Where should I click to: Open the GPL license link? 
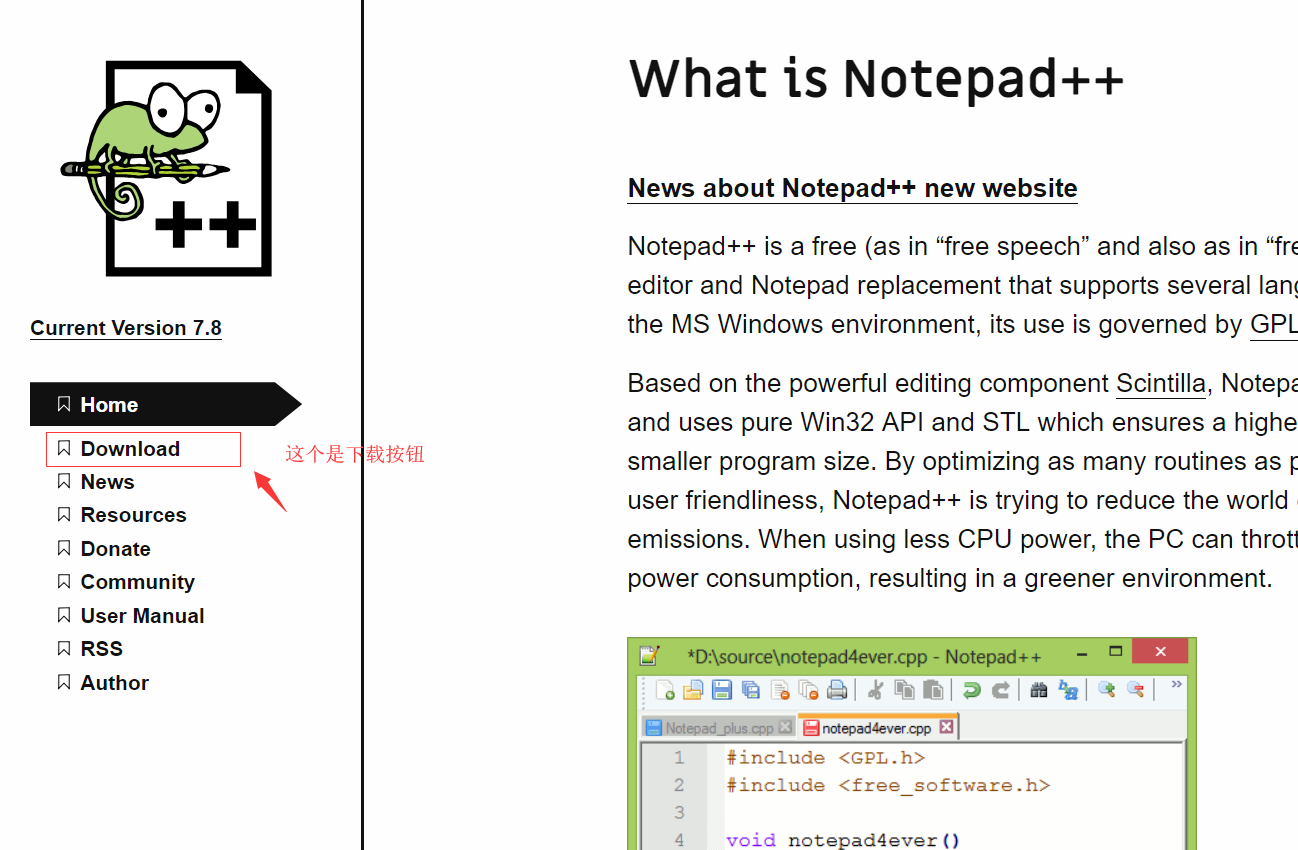coord(1273,323)
